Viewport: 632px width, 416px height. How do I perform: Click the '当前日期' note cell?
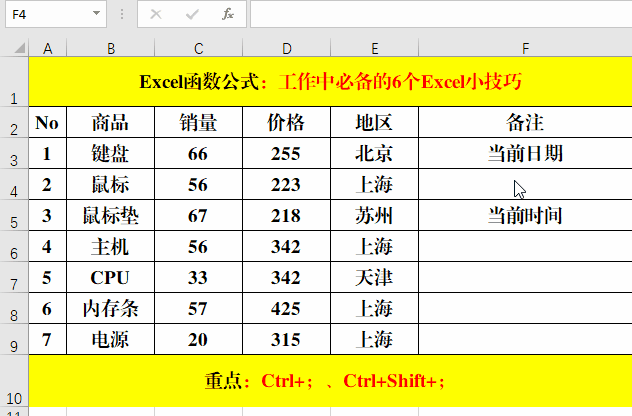click(525, 153)
